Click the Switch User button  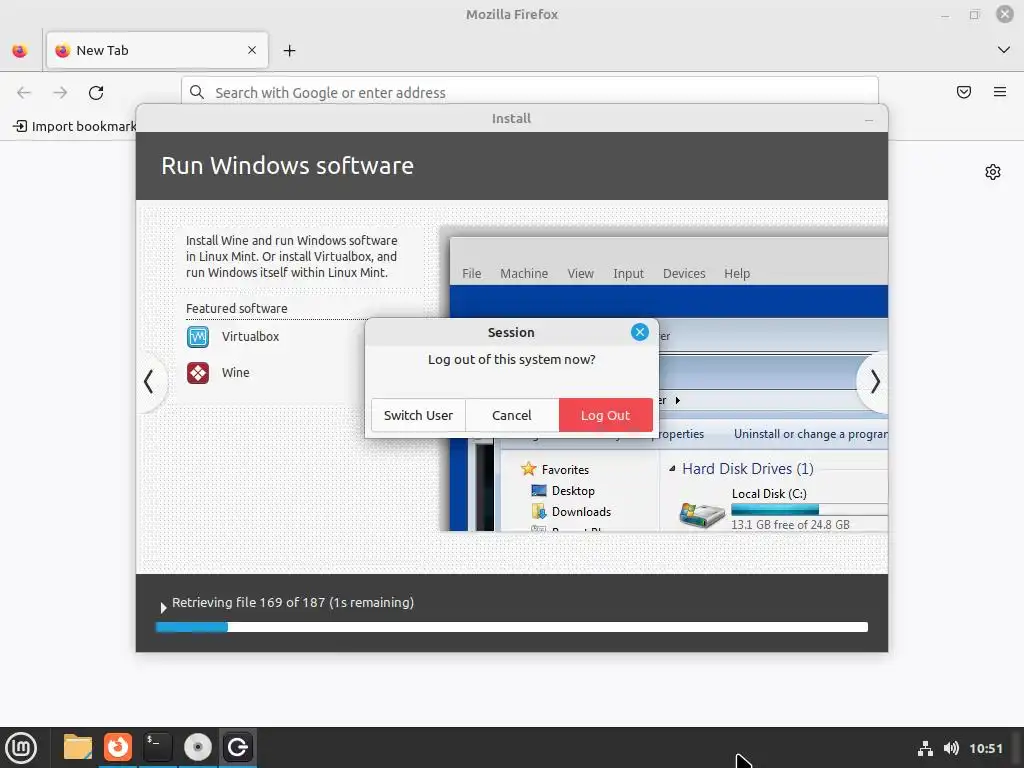point(418,415)
